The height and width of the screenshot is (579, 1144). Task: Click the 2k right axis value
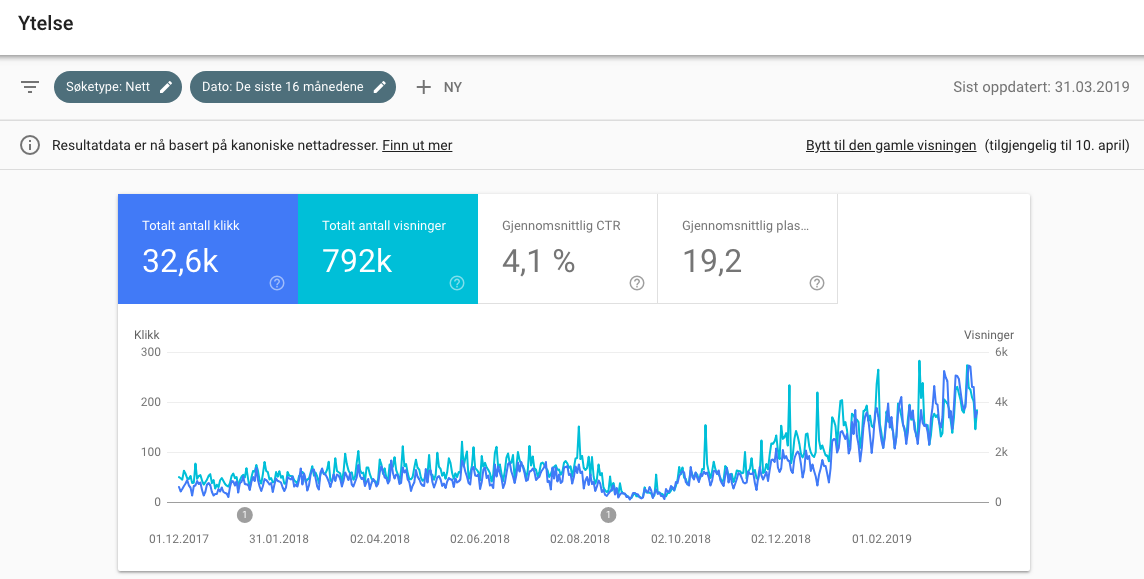1002,452
